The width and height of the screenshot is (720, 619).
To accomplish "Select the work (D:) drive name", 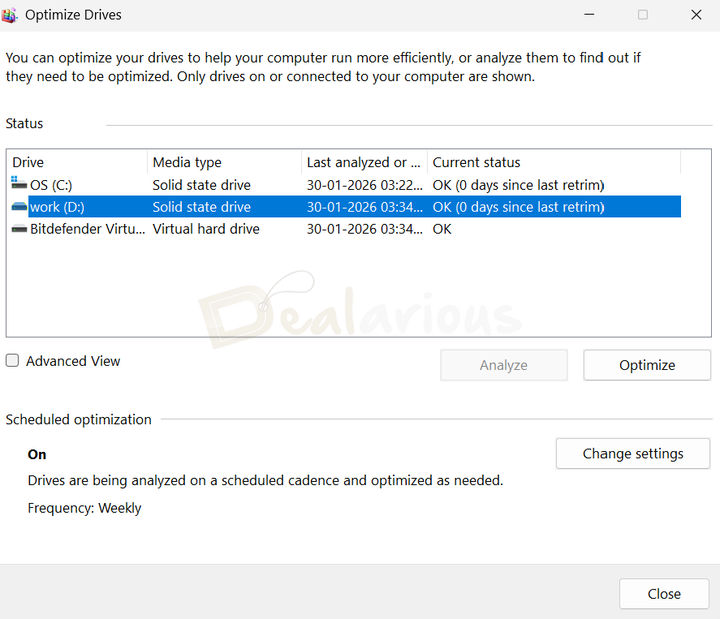I will (57, 207).
